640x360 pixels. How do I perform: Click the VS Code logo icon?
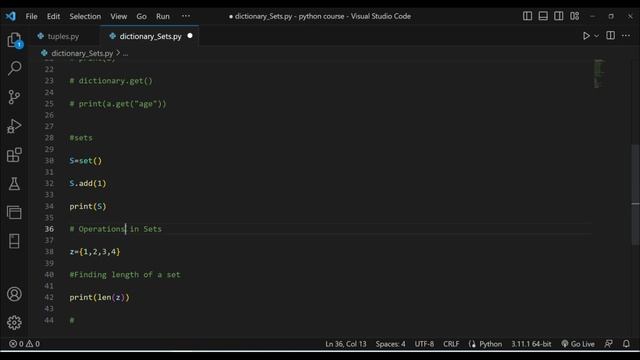pyautogui.click(x=11, y=16)
